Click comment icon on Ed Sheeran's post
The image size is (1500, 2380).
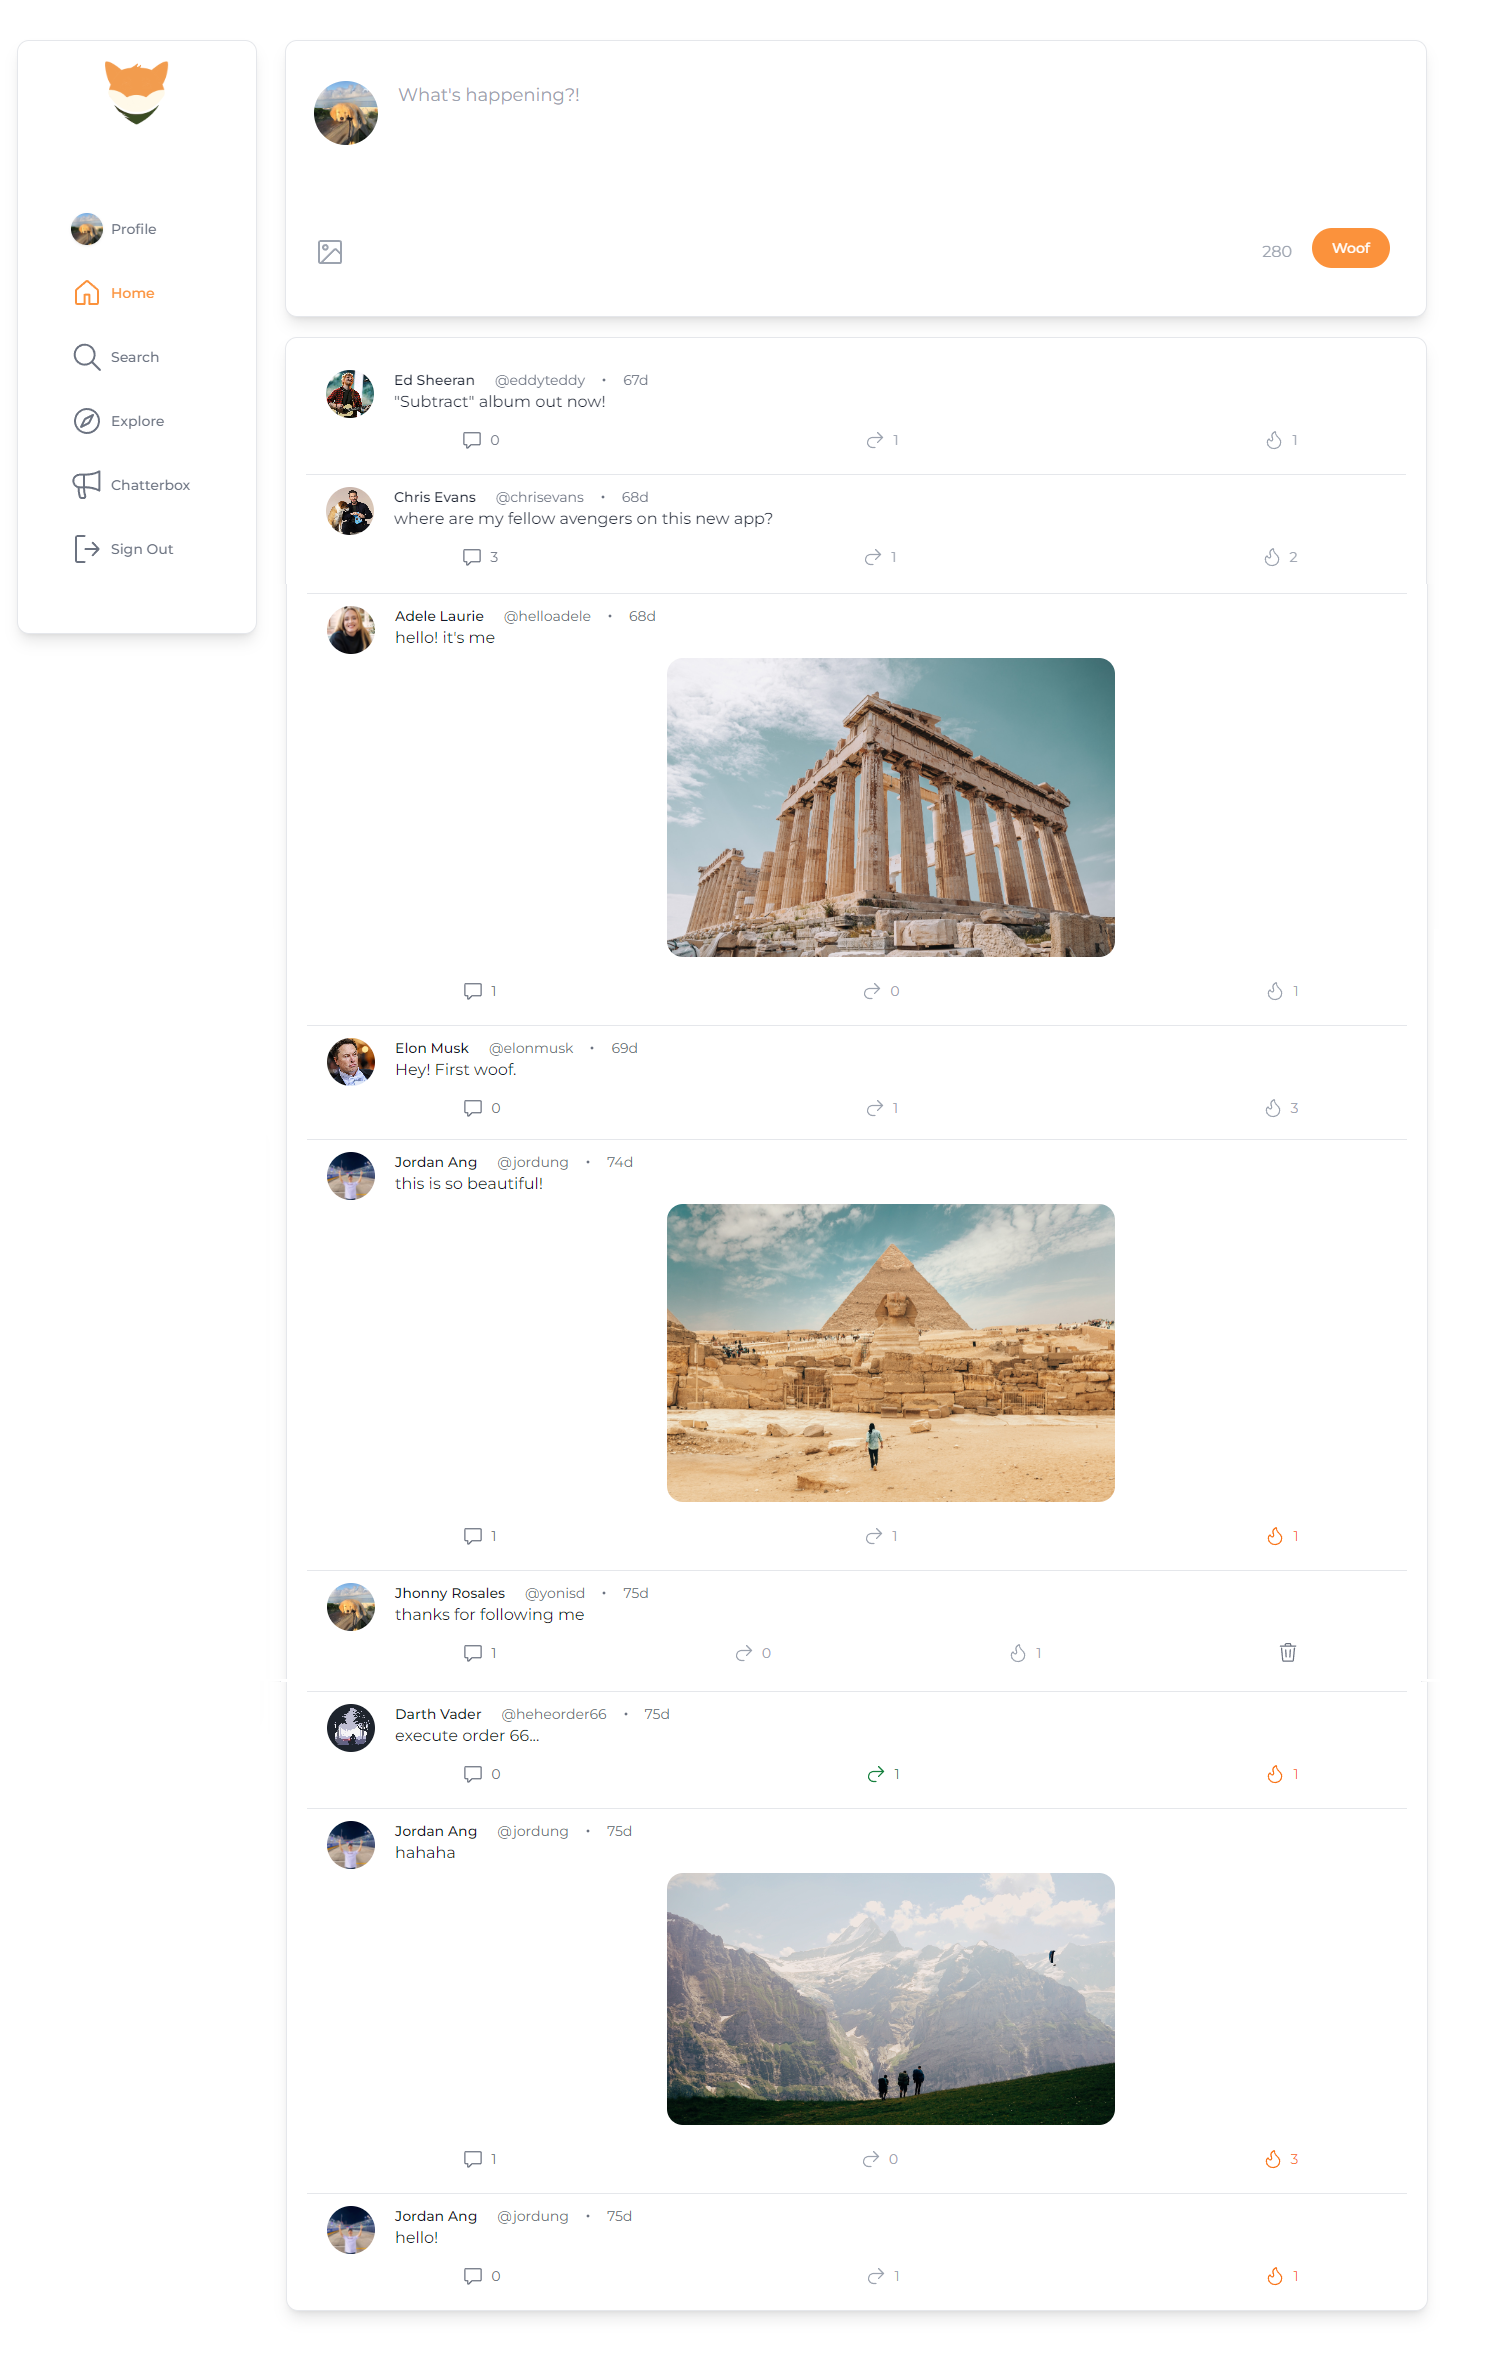pyautogui.click(x=472, y=440)
